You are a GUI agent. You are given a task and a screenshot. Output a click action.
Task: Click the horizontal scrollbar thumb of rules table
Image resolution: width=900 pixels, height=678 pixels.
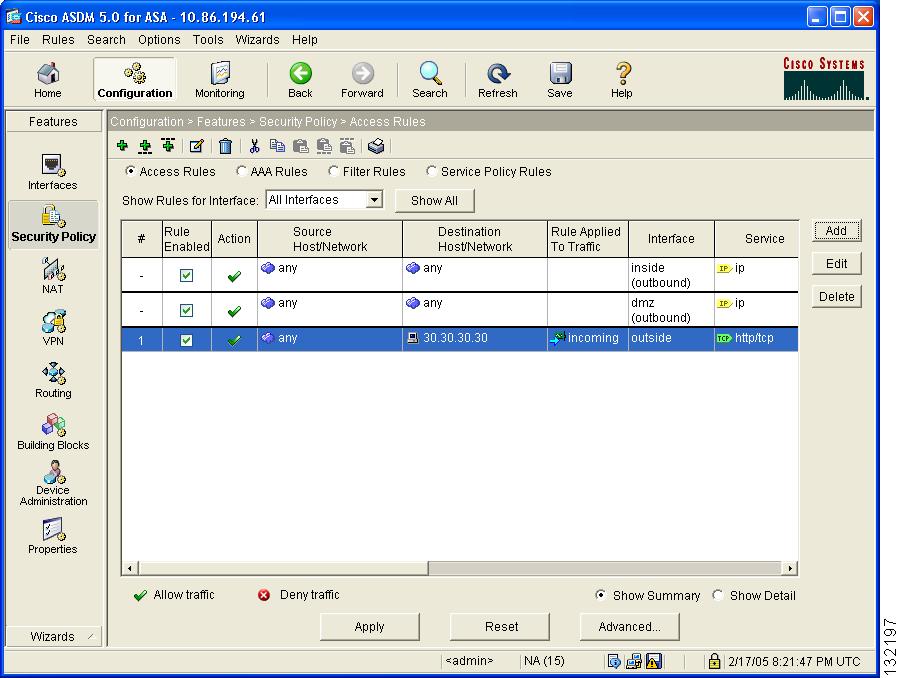[283, 568]
